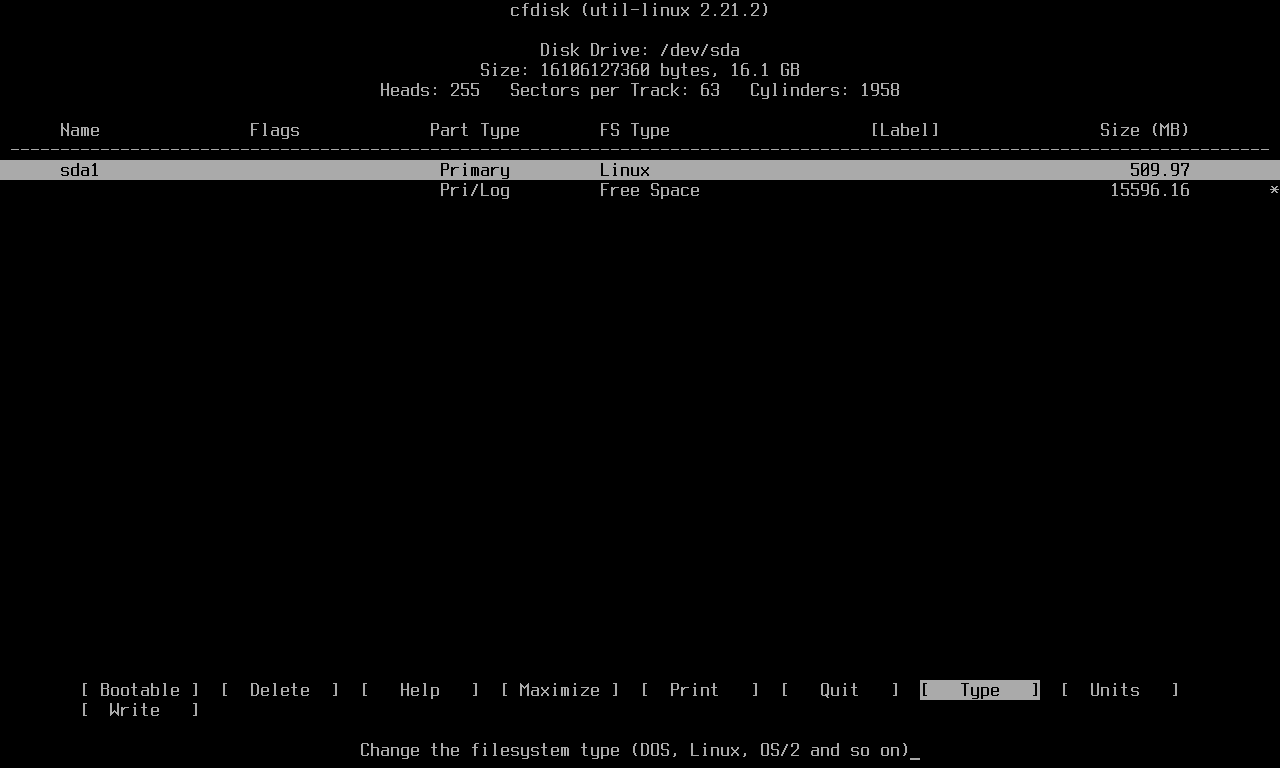Click the Change the filesystem type hint
This screenshot has width=1280, height=768.
pyautogui.click(x=635, y=750)
